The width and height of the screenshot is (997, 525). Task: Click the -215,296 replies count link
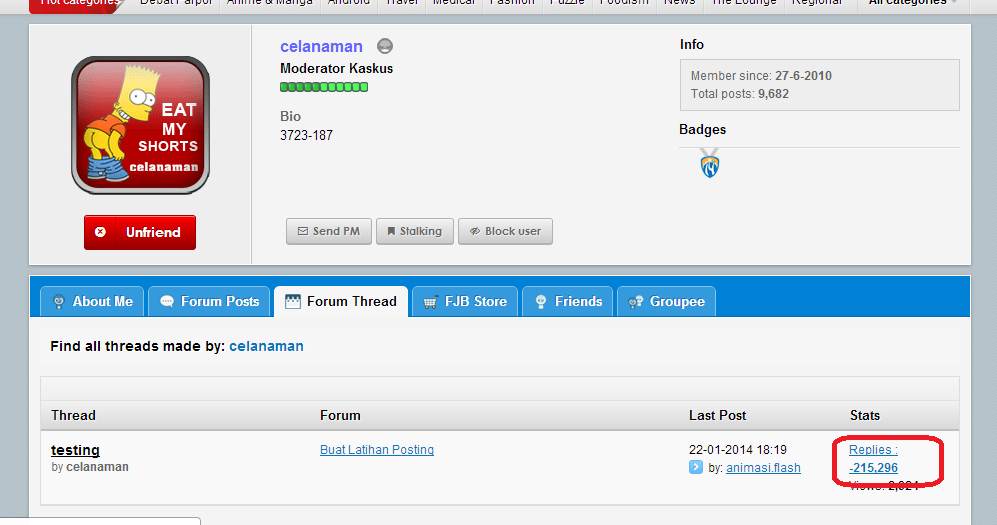pos(873,468)
